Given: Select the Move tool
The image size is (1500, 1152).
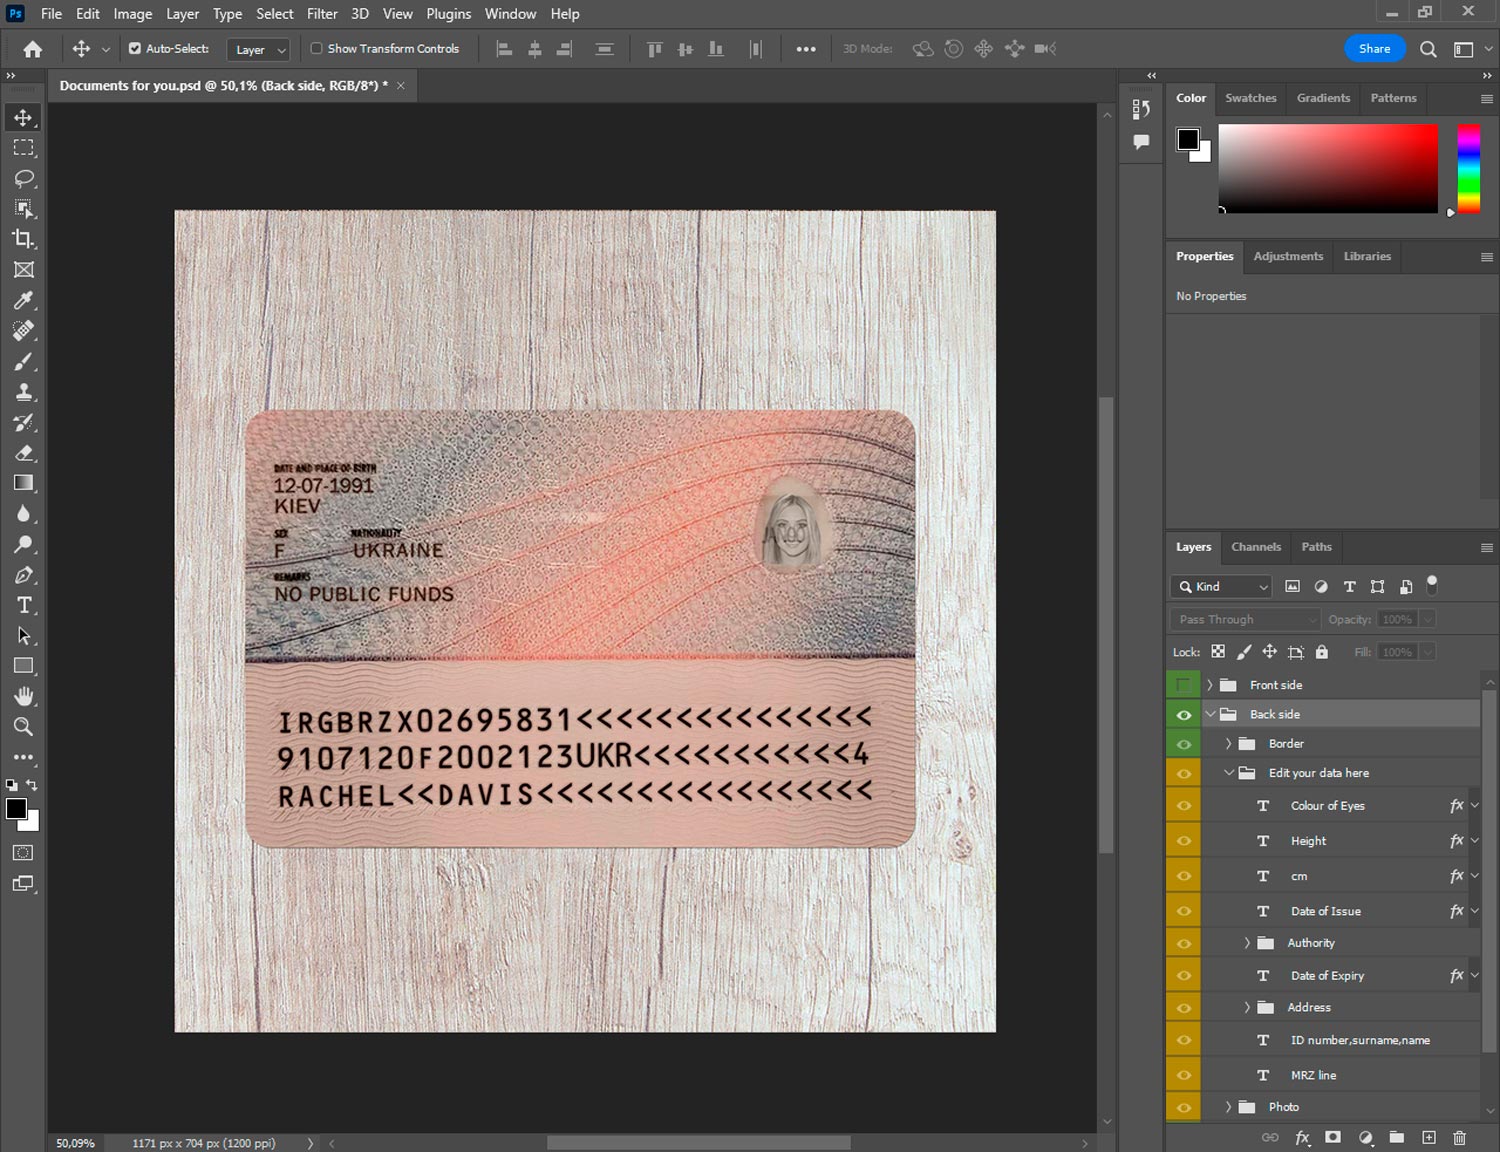Looking at the screenshot, I should click(x=23, y=117).
